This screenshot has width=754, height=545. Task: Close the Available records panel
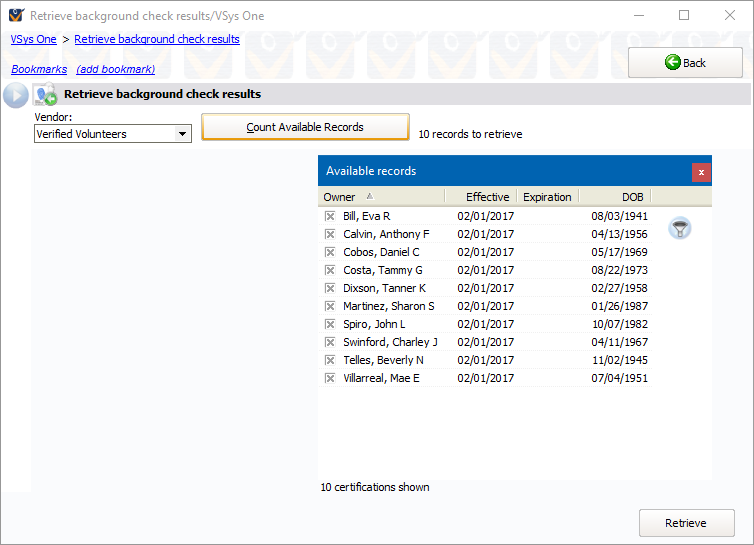701,172
